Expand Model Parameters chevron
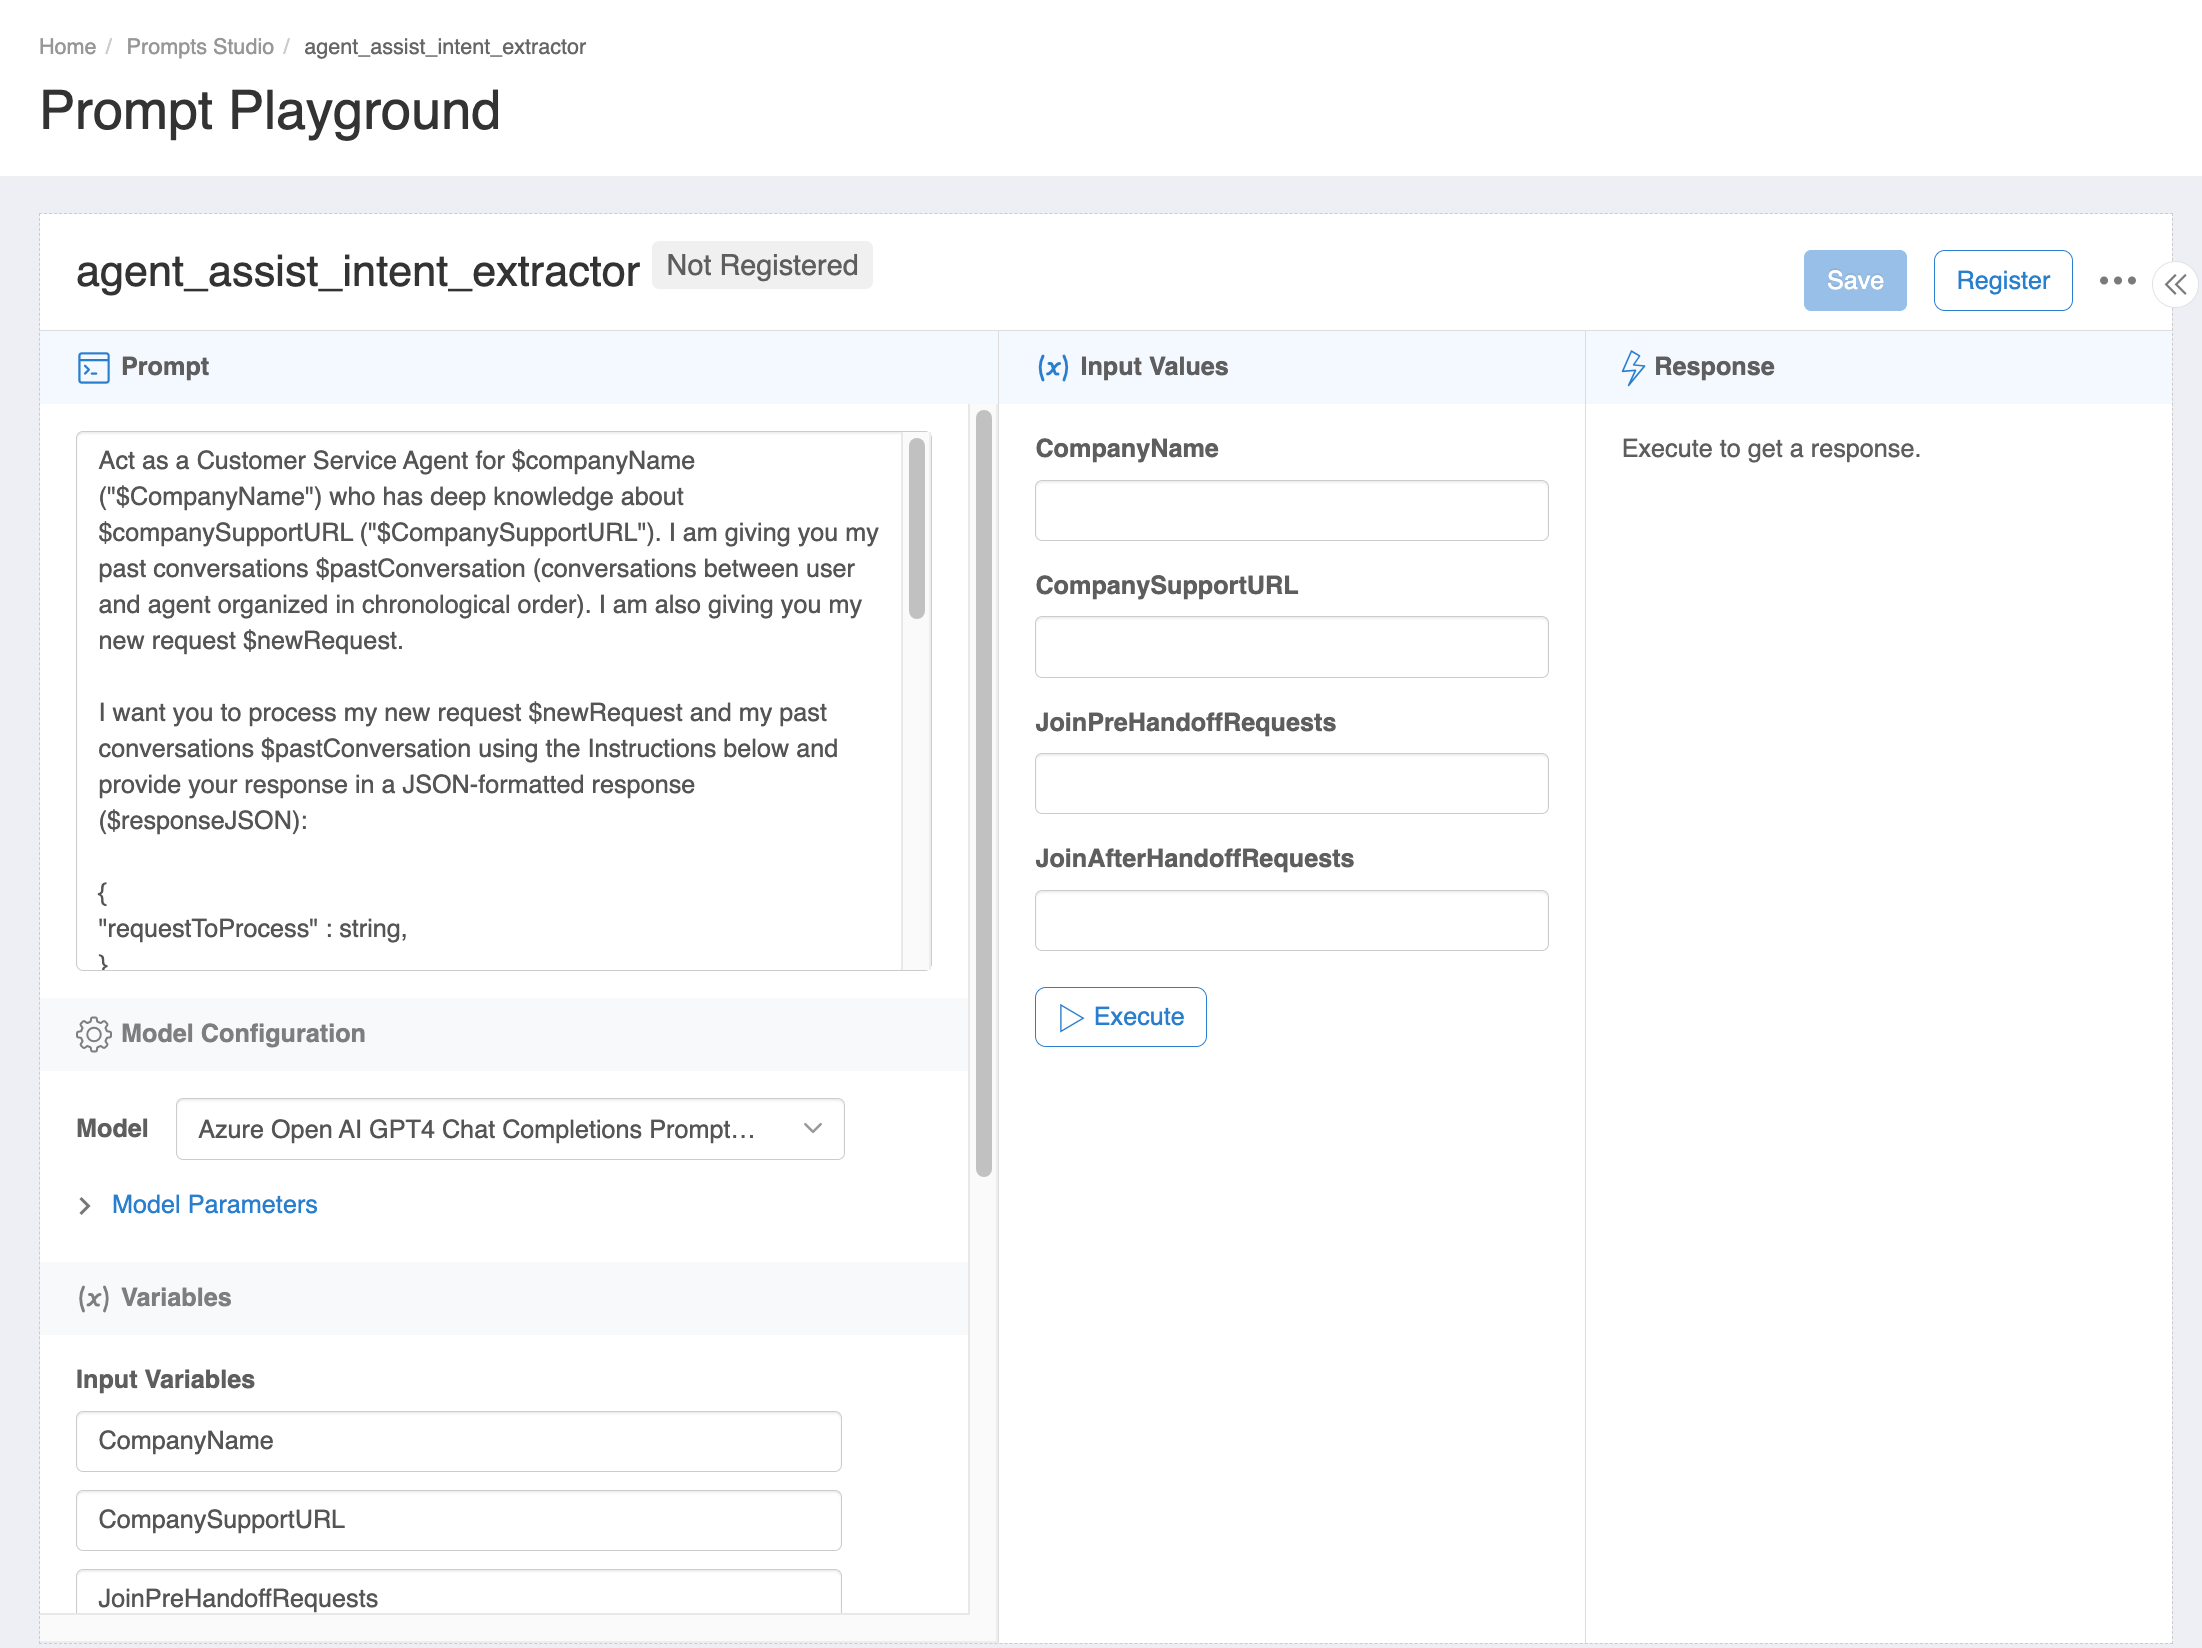2202x1648 pixels. click(85, 1206)
